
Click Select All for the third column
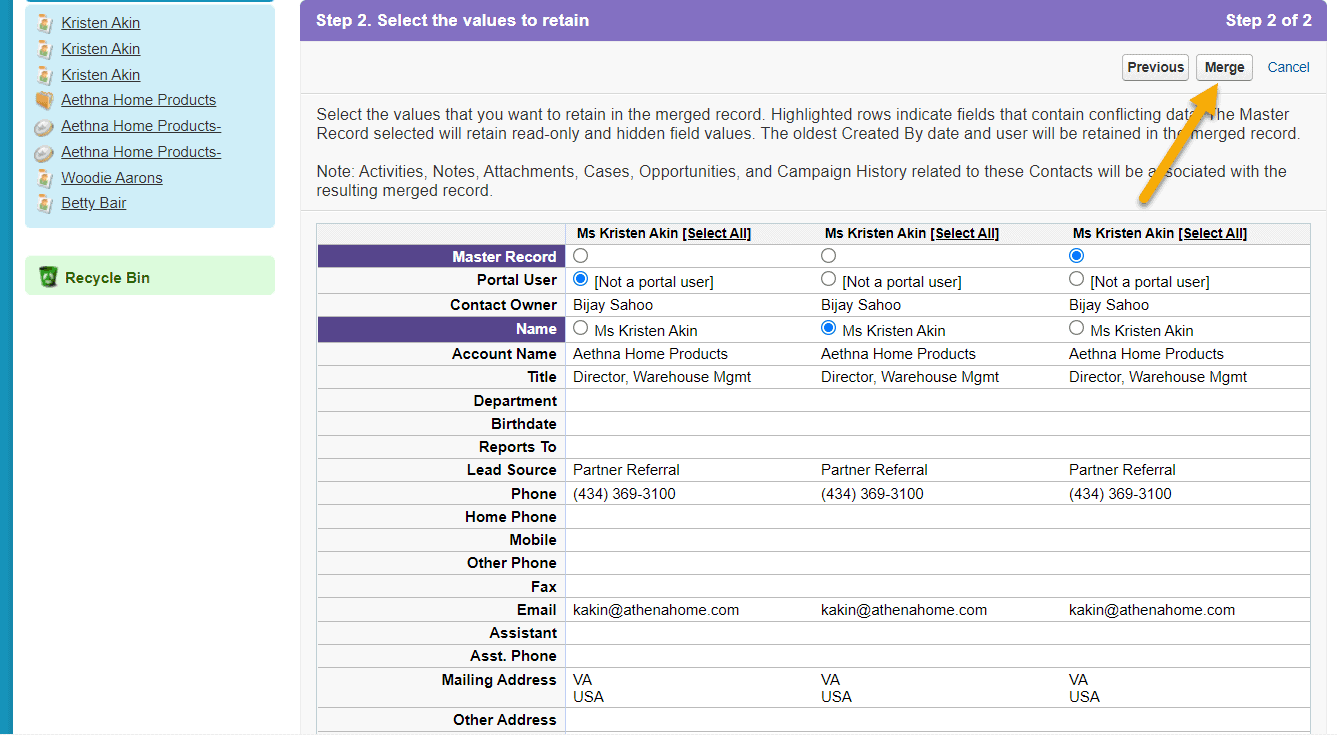click(x=1213, y=232)
